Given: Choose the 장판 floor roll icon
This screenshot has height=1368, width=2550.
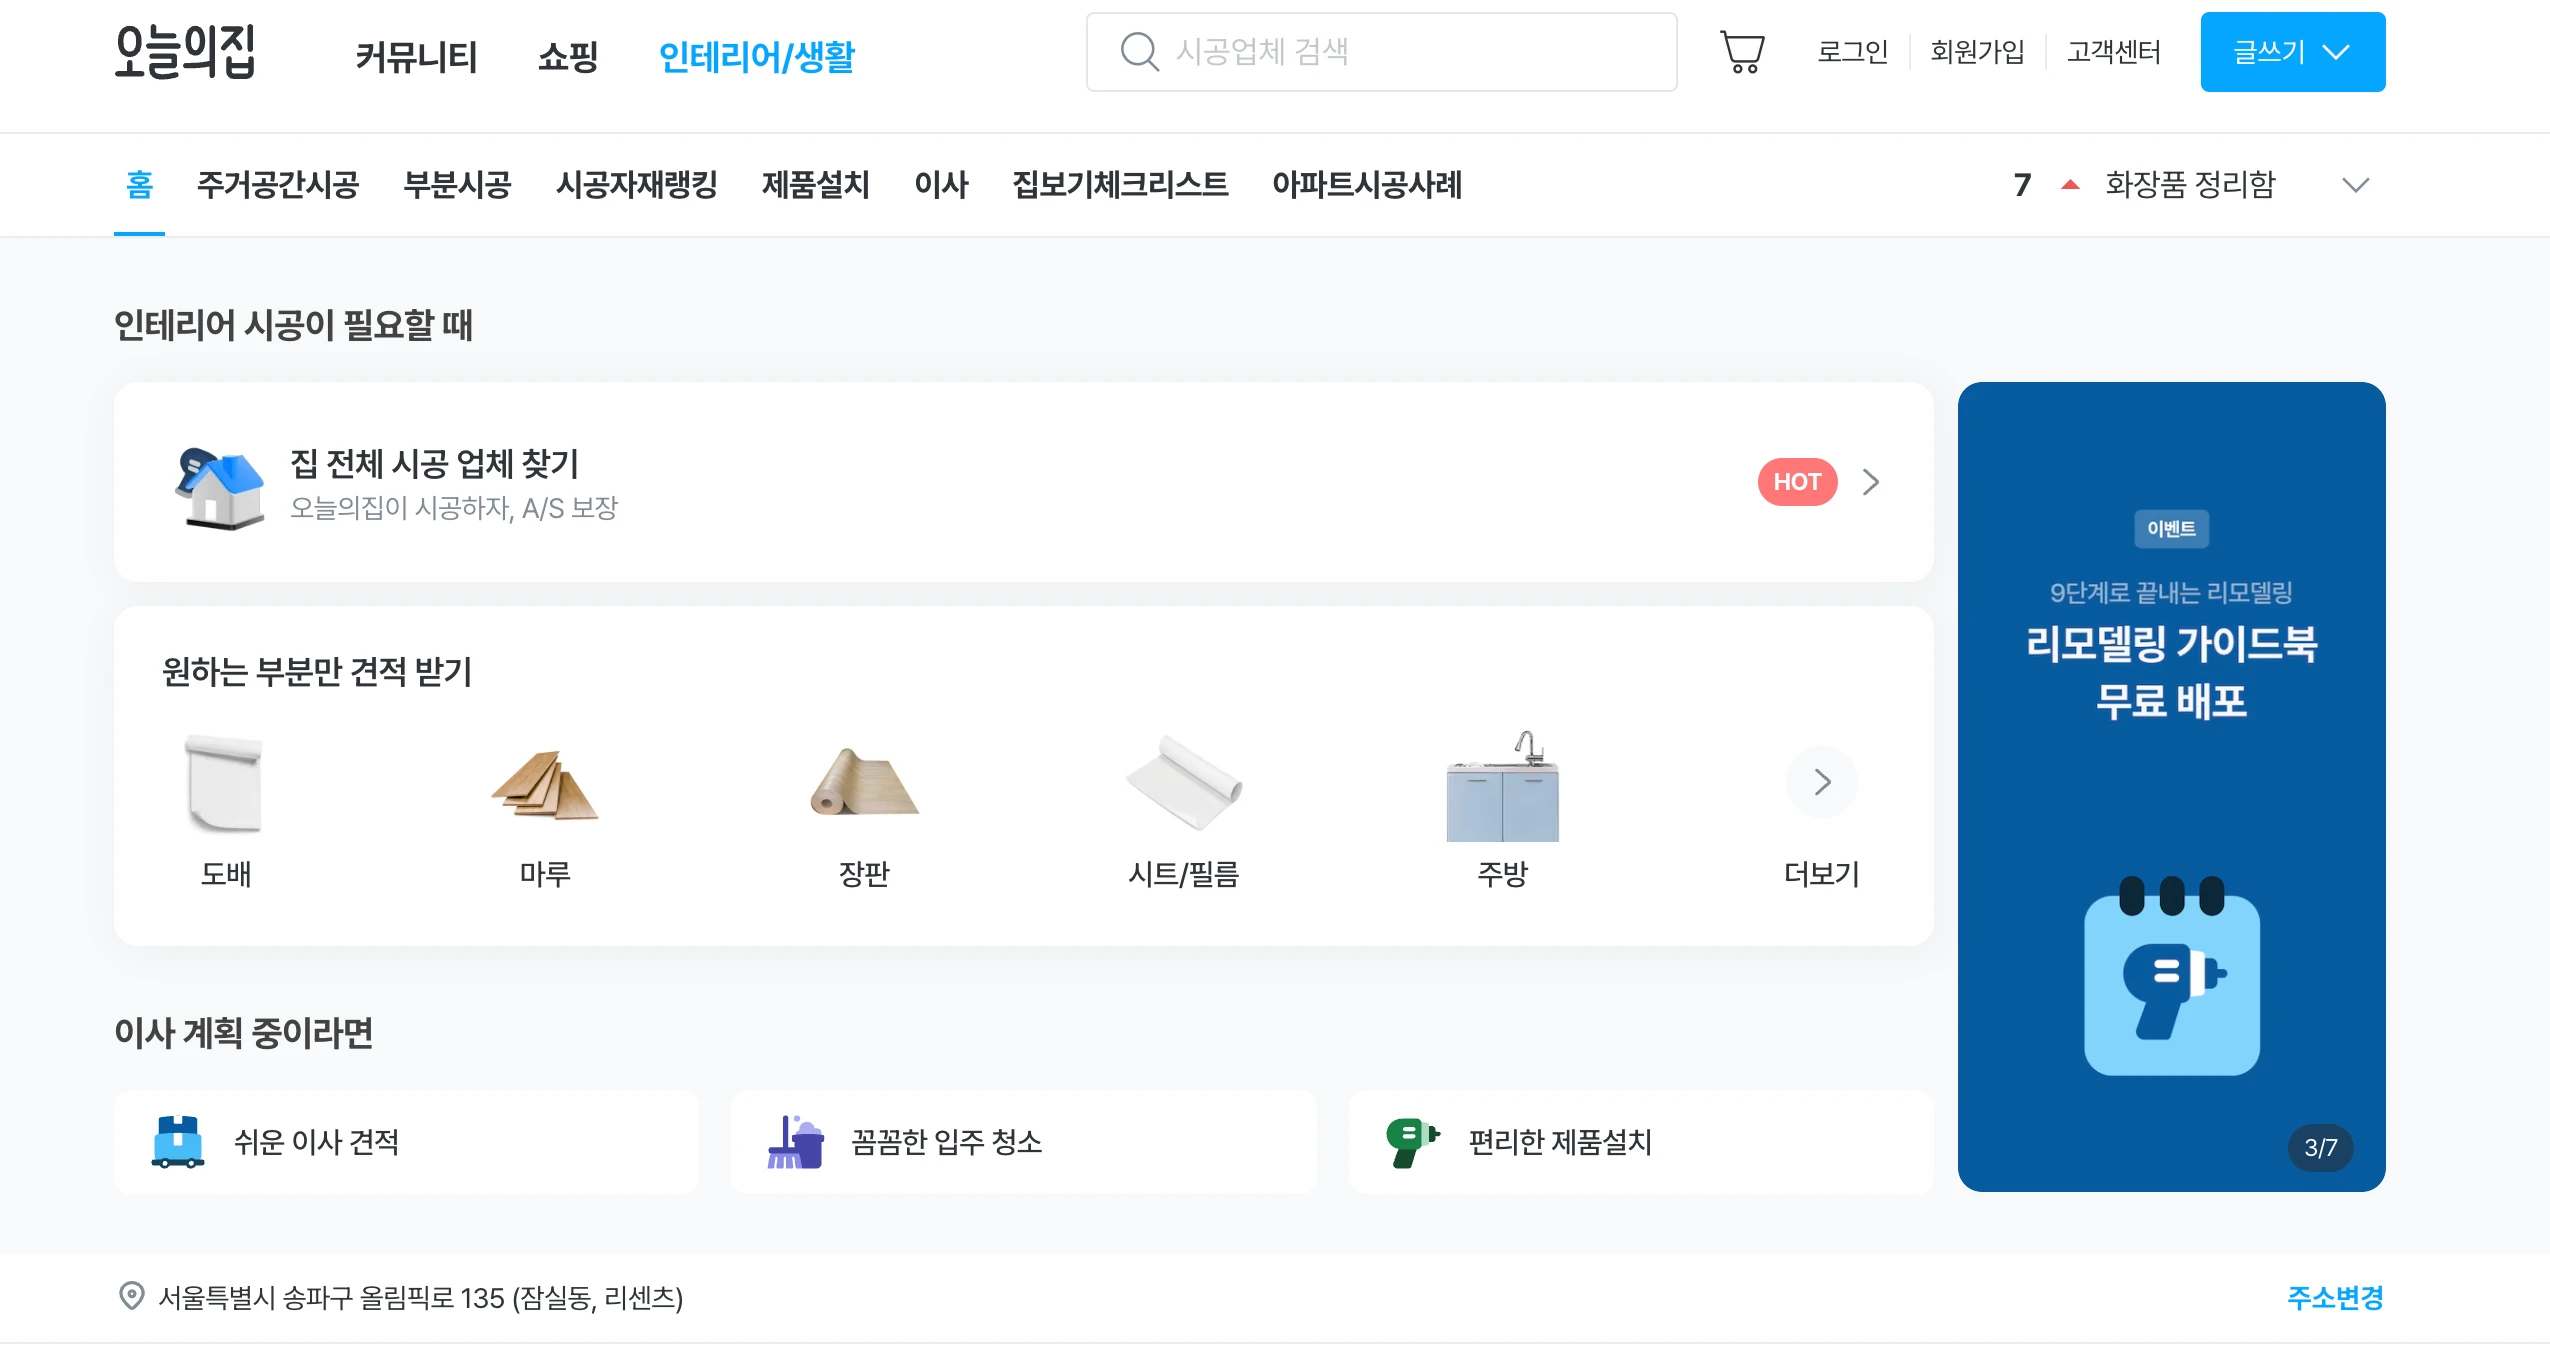Looking at the screenshot, I should pyautogui.click(x=863, y=784).
